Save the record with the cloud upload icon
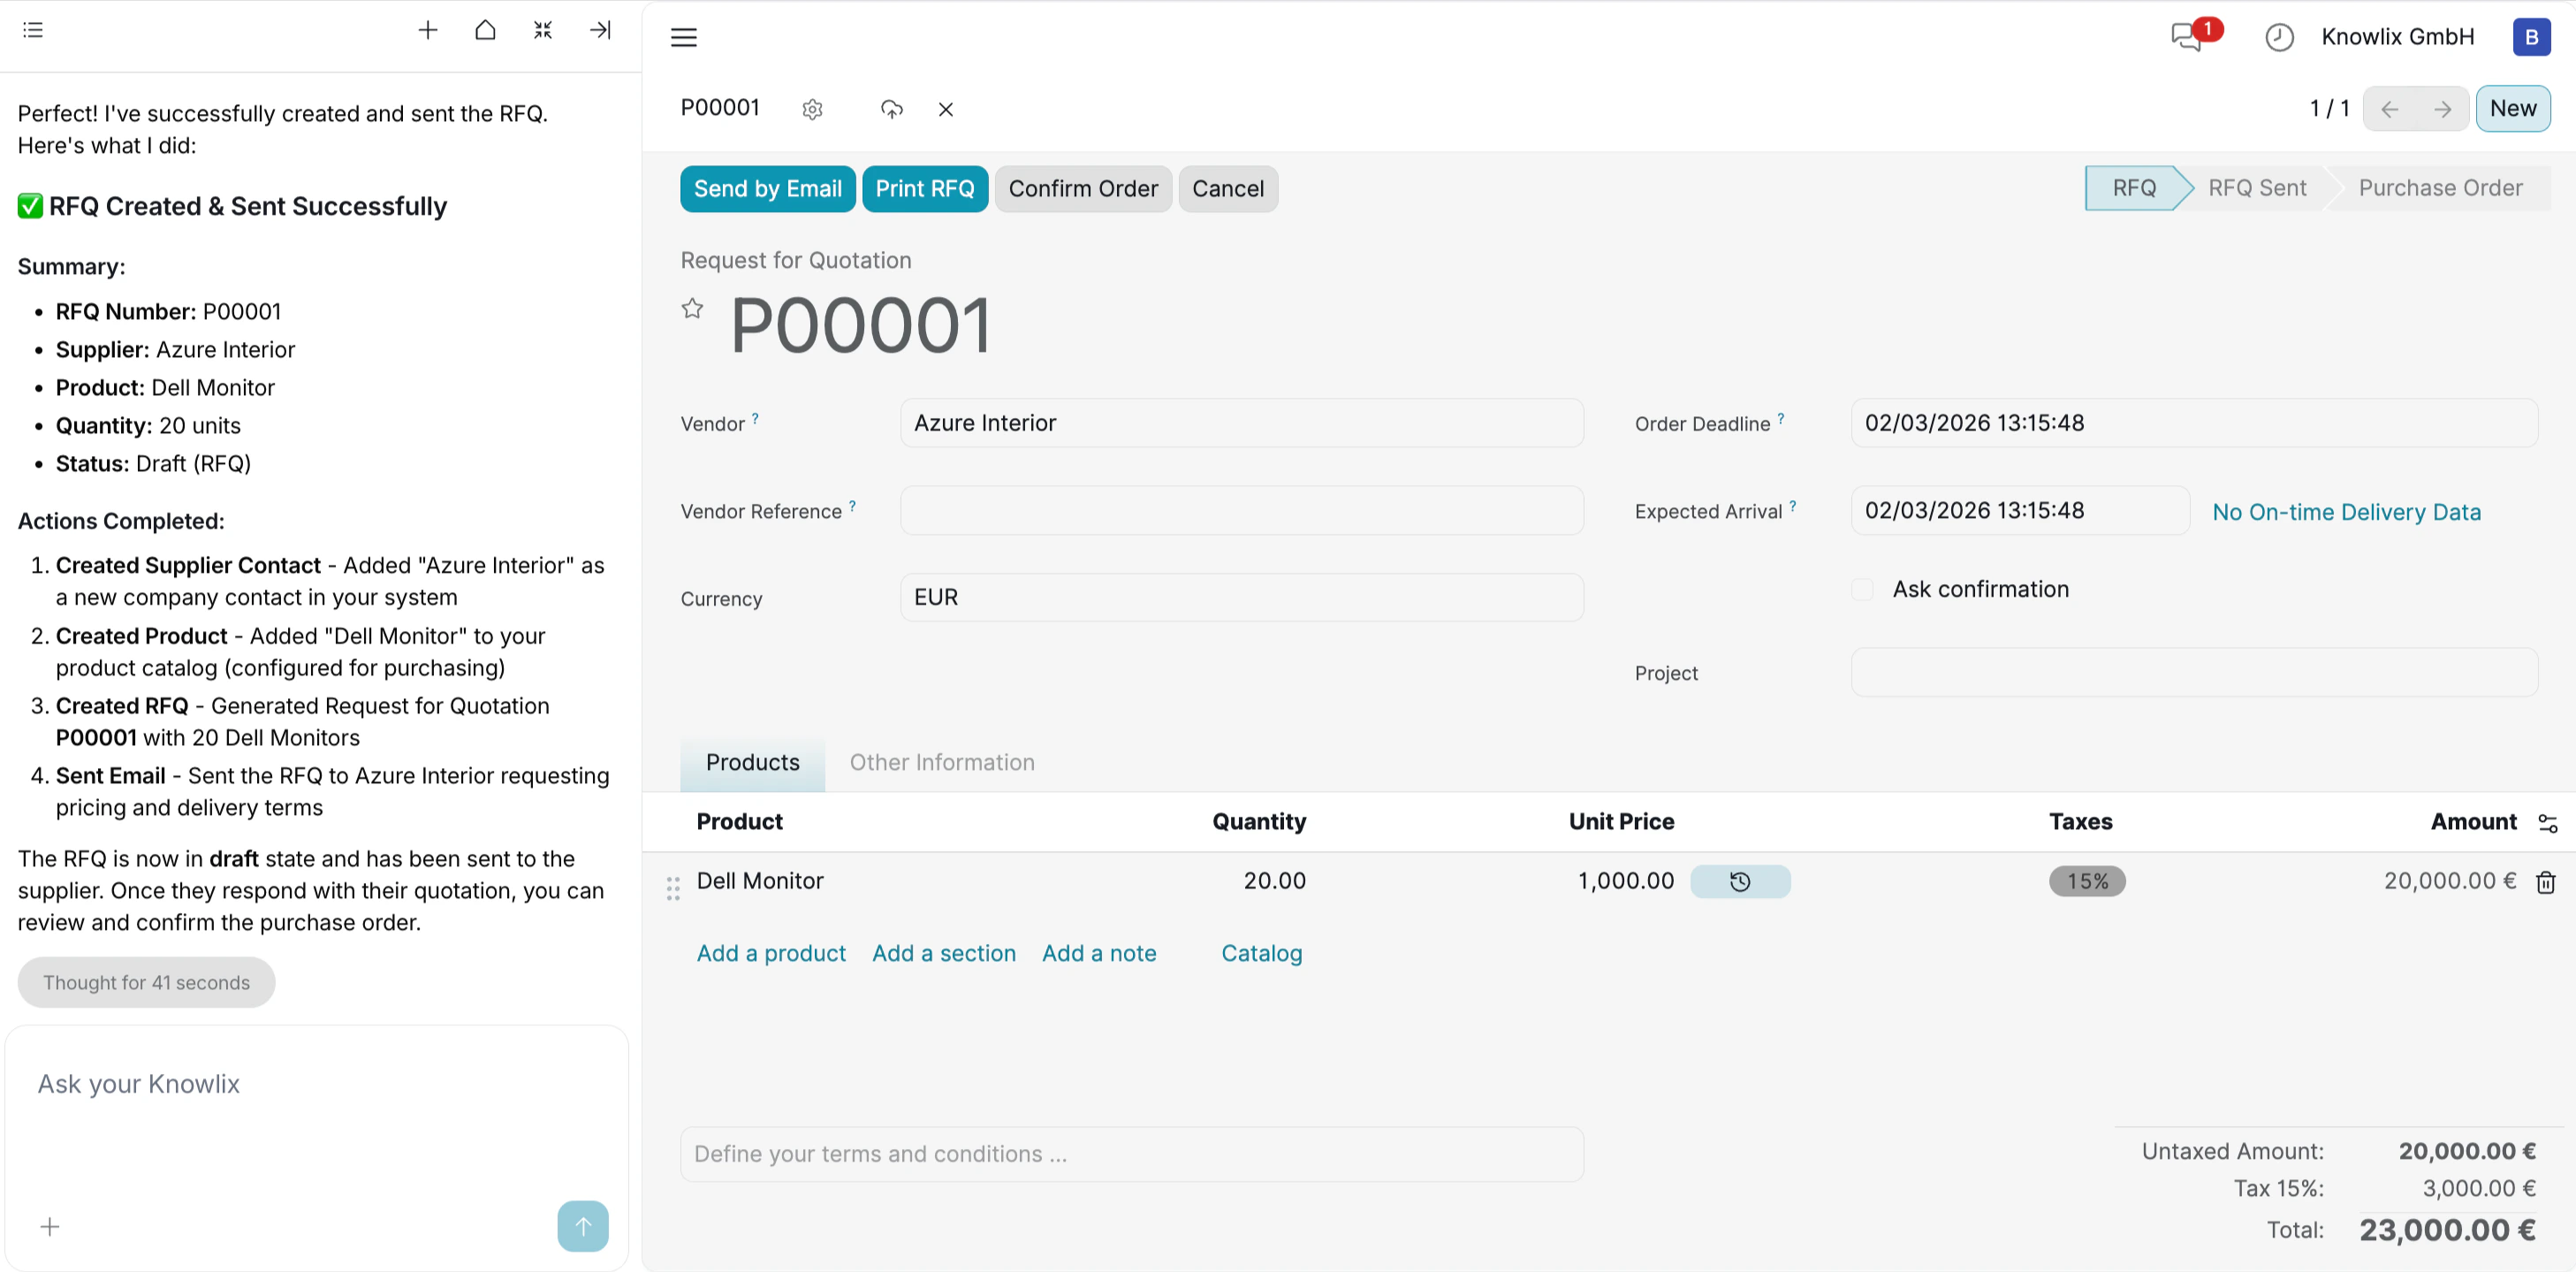The height and width of the screenshot is (1272, 2576). pyautogui.click(x=892, y=109)
